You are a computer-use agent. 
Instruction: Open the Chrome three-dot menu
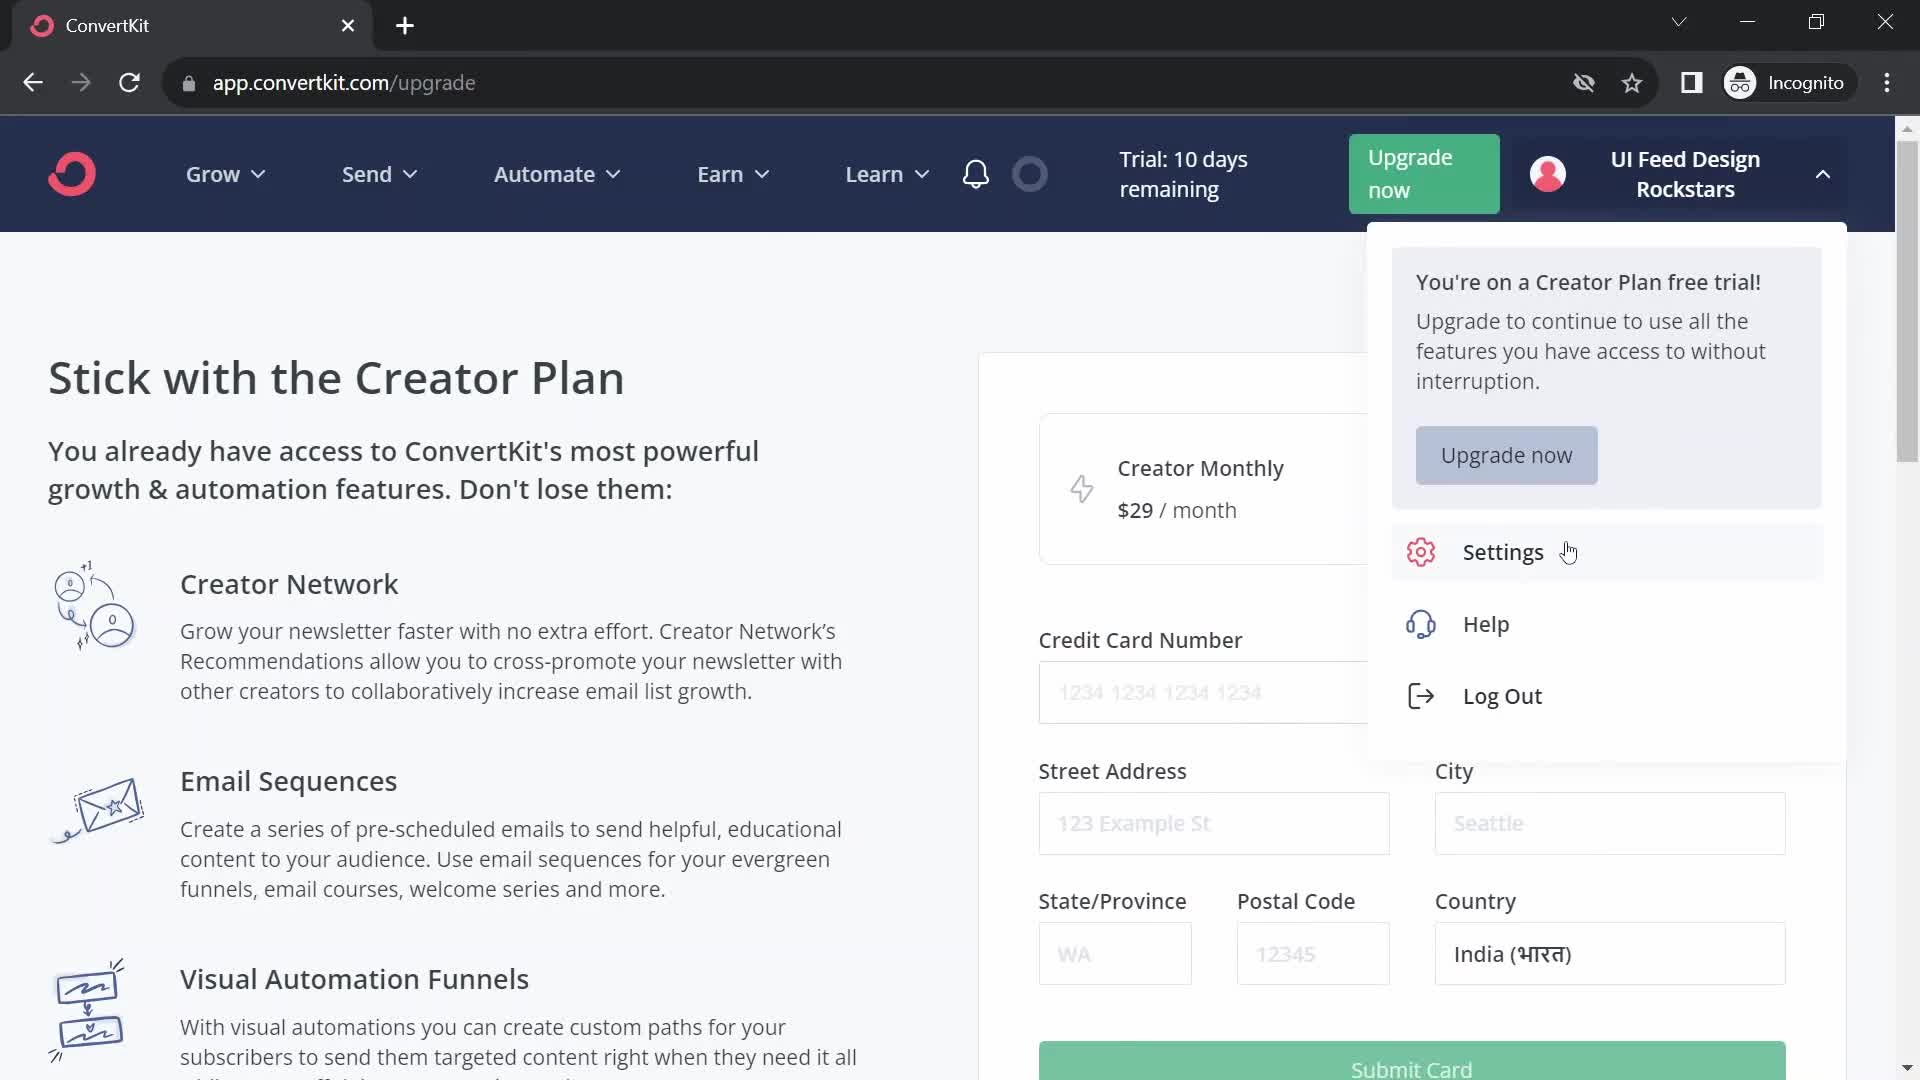(x=1887, y=83)
